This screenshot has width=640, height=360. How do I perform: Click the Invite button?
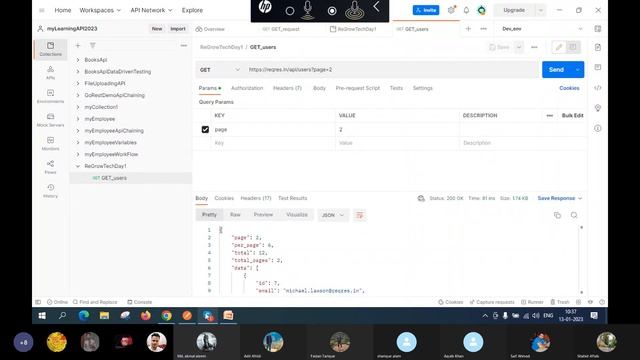click(426, 10)
